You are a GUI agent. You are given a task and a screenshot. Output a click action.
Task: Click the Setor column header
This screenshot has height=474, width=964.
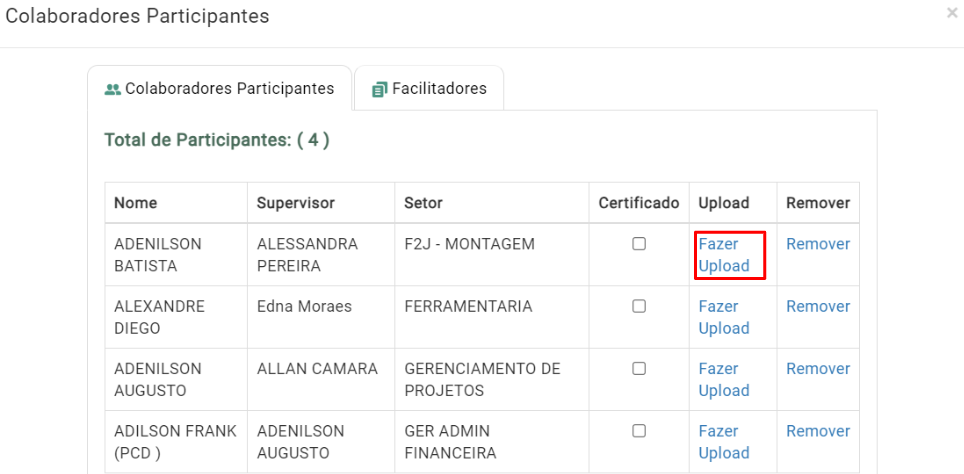click(x=423, y=203)
